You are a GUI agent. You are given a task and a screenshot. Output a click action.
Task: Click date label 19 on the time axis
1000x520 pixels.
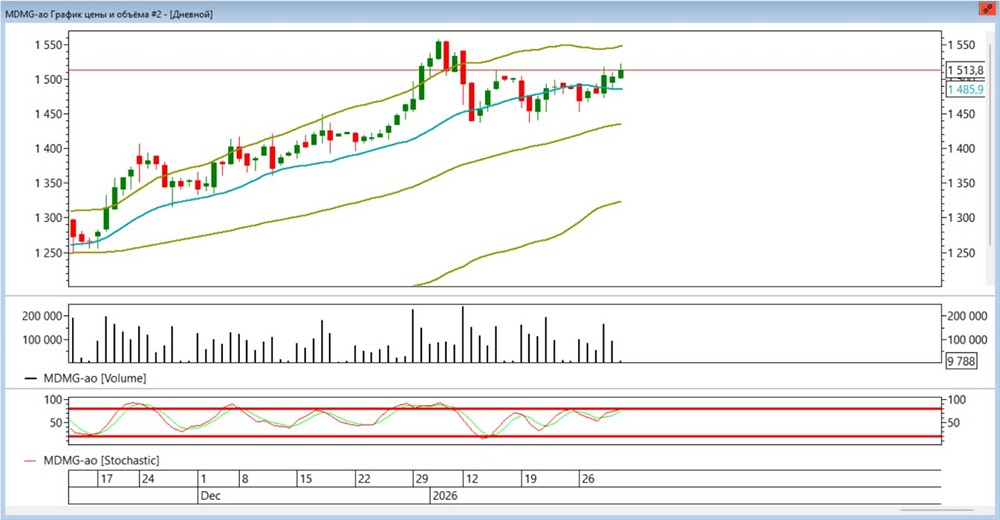(x=530, y=479)
